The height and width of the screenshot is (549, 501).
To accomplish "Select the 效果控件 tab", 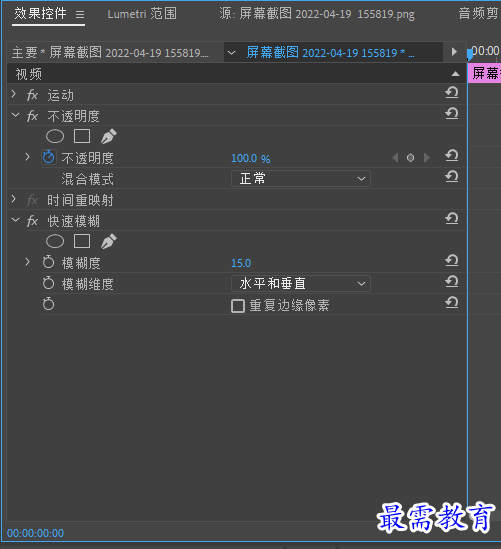I will [40, 14].
